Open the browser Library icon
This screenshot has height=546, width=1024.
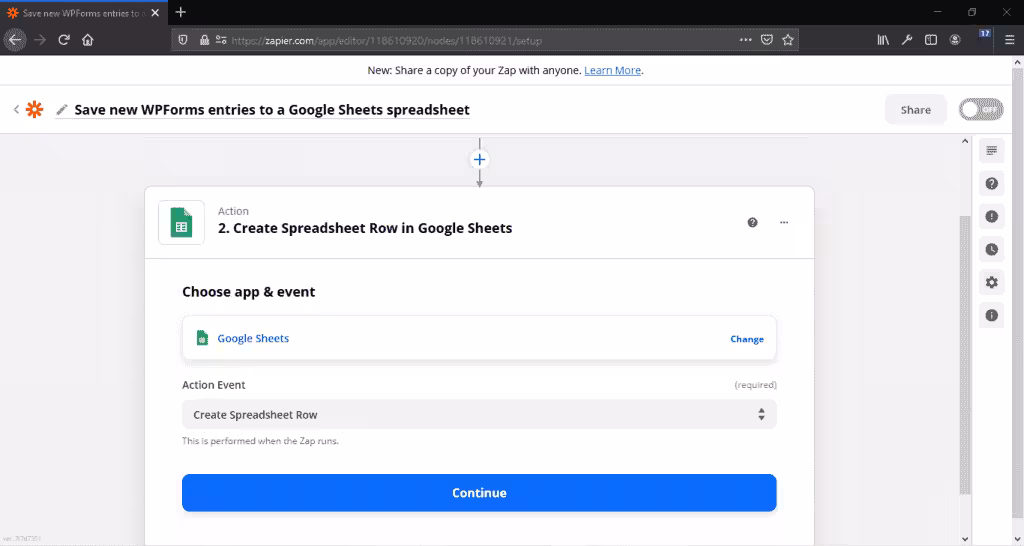click(x=883, y=40)
